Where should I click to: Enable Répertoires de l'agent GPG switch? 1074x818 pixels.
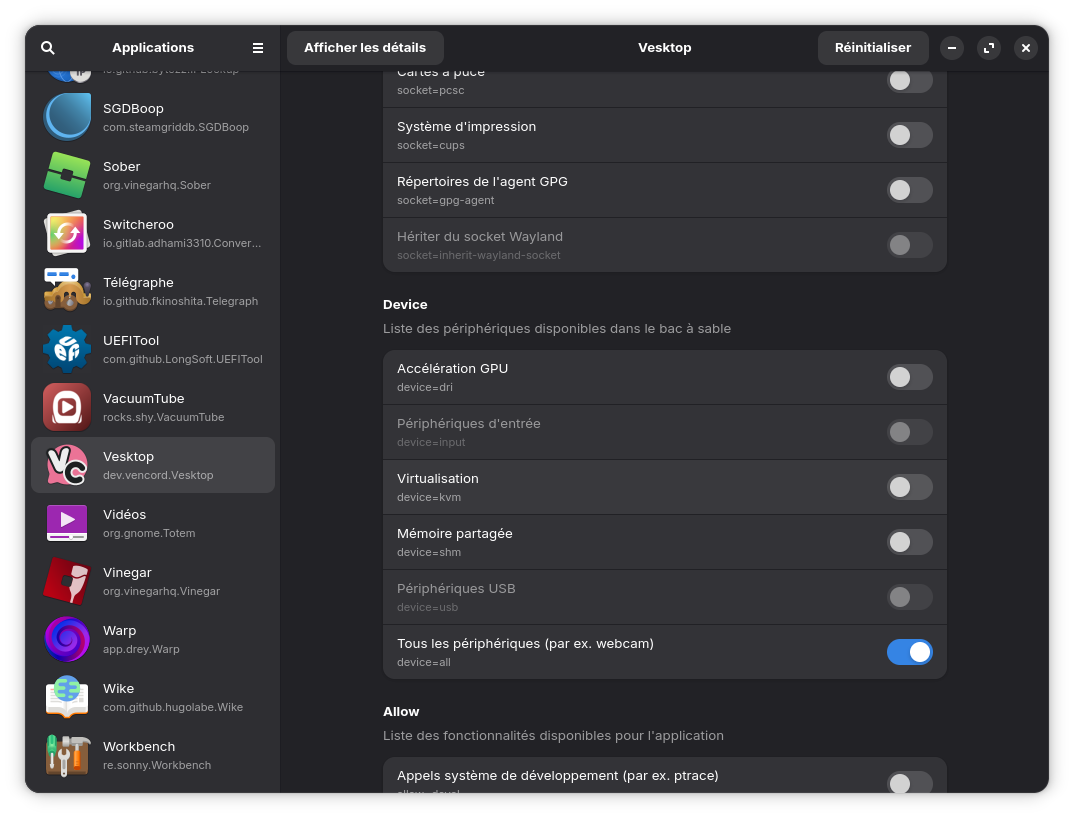[x=909, y=190]
